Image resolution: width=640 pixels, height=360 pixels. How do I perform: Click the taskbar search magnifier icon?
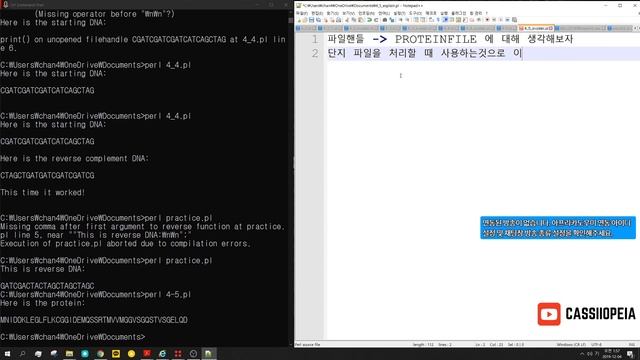point(22,353)
